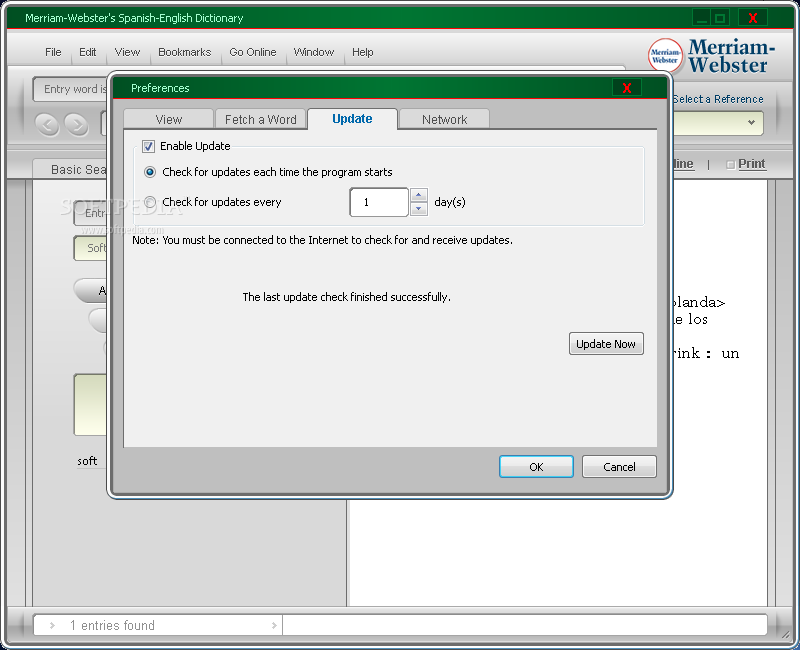Minimize the dictionary main window
The width and height of the screenshot is (800, 650).
tap(702, 18)
